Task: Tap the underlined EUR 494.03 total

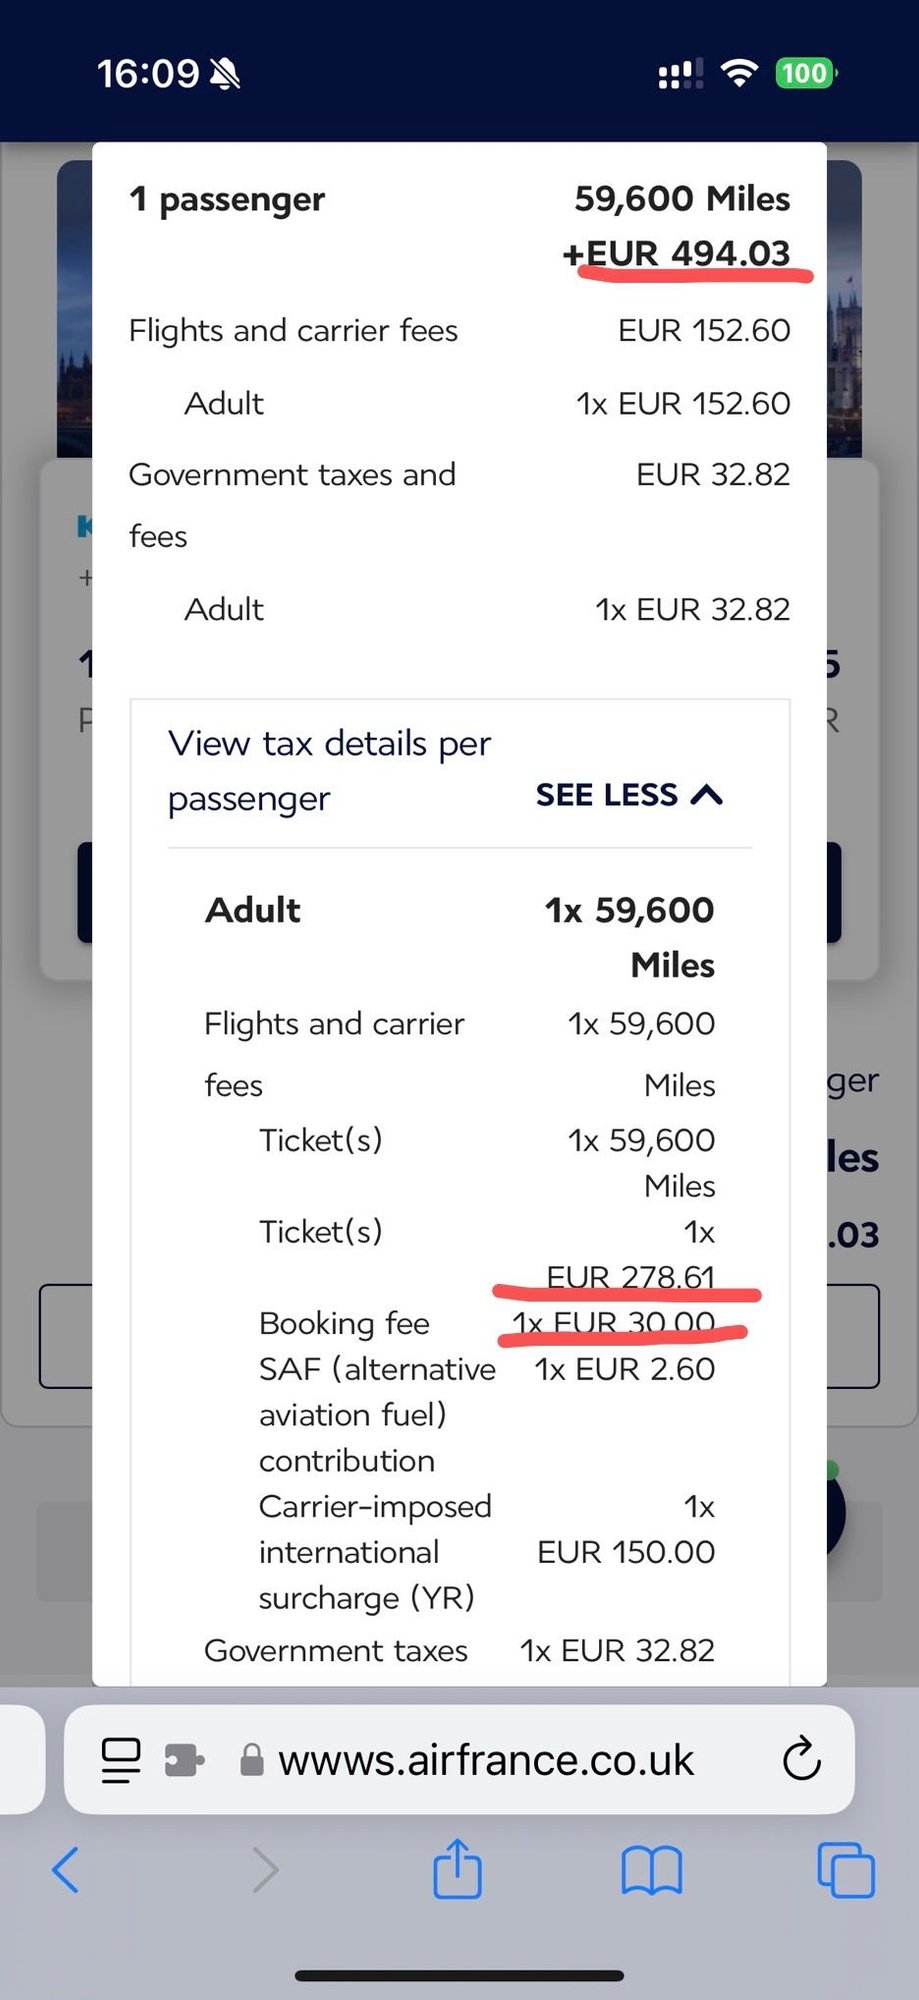Action: coord(688,254)
